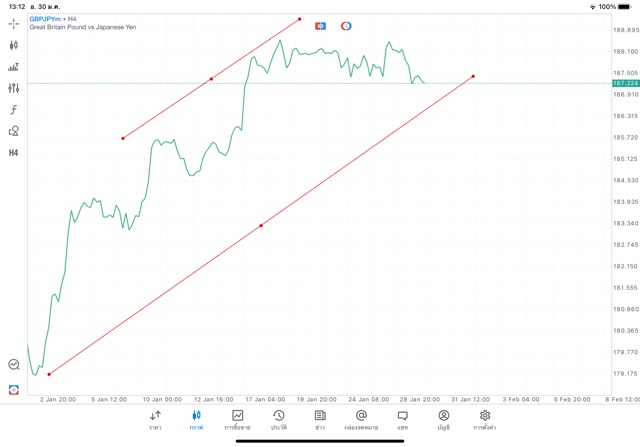The width and height of the screenshot is (640, 447).
Task: Click the 187.224 current price label
Action: pos(624,83)
